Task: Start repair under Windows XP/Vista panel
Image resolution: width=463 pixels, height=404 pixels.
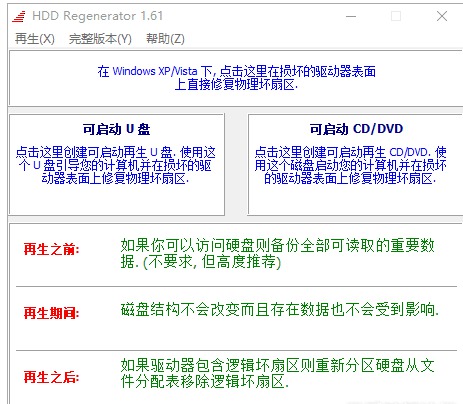Action: point(236,78)
